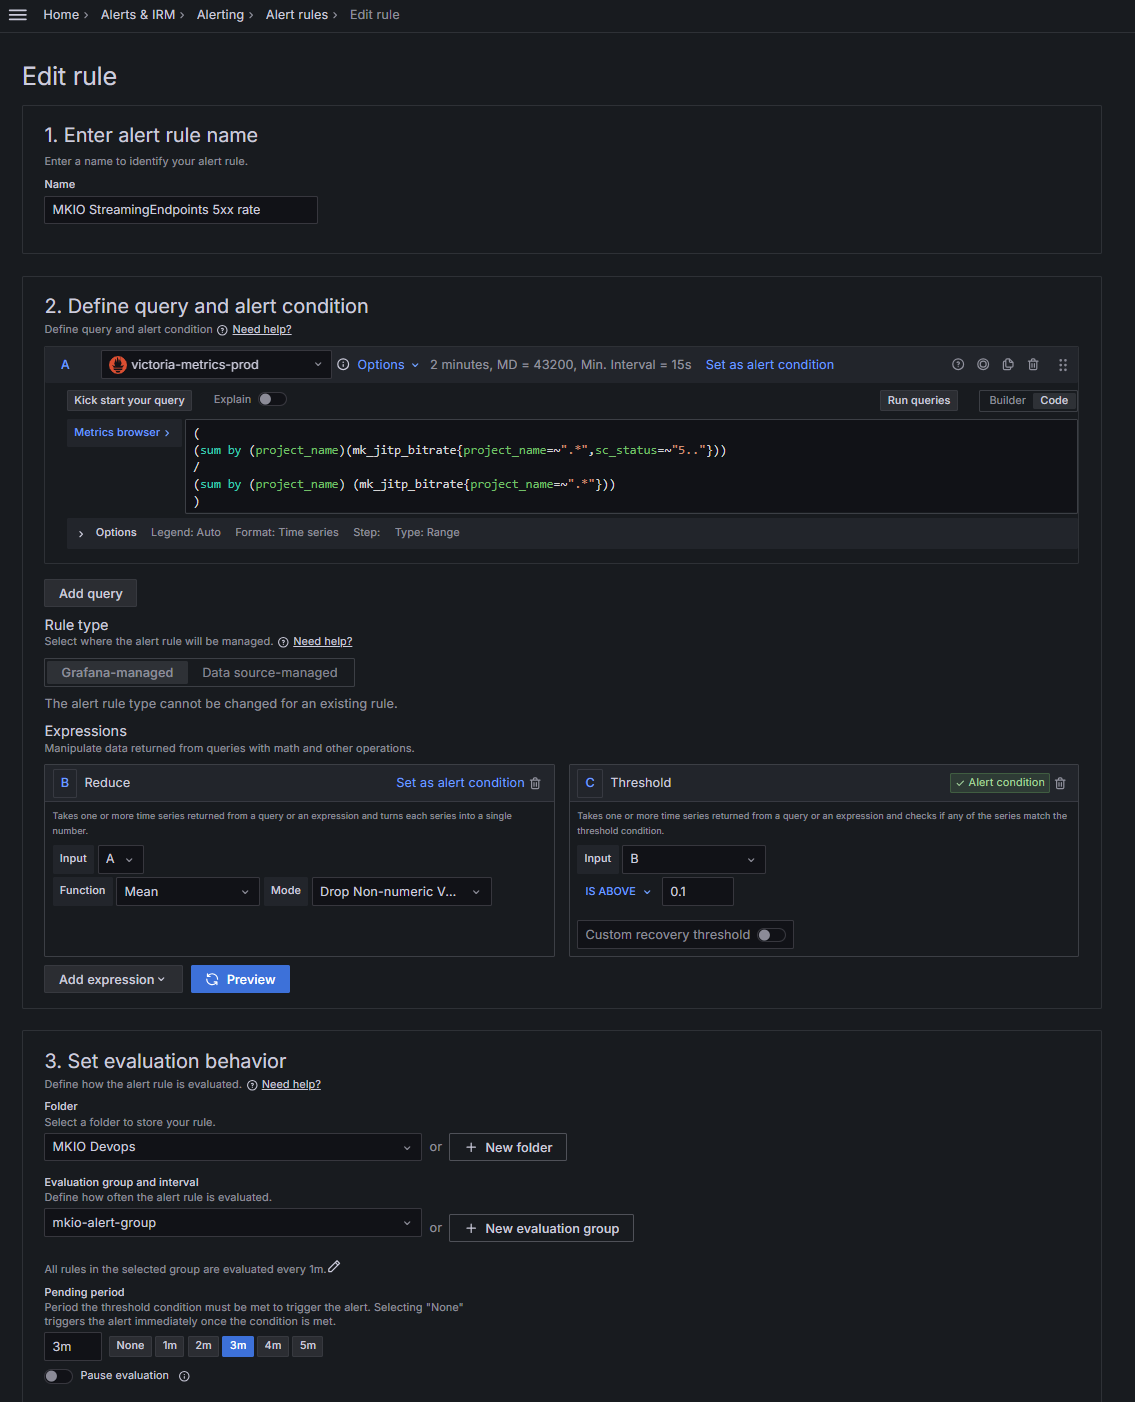Screen dimensions: 1135x1402
Task: Click the Run queries button
Action: pyautogui.click(x=918, y=401)
